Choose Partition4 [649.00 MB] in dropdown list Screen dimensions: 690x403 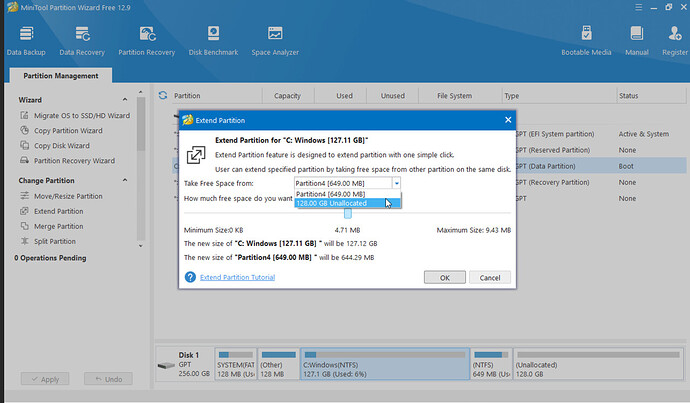347,194
